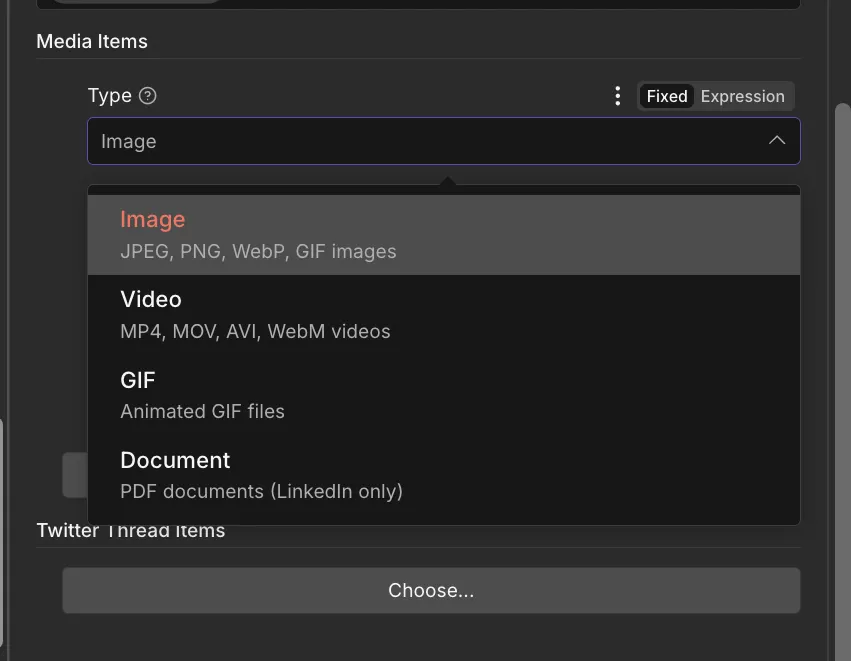
Task: Switch the Type field to Fixed mode
Action: pos(666,96)
